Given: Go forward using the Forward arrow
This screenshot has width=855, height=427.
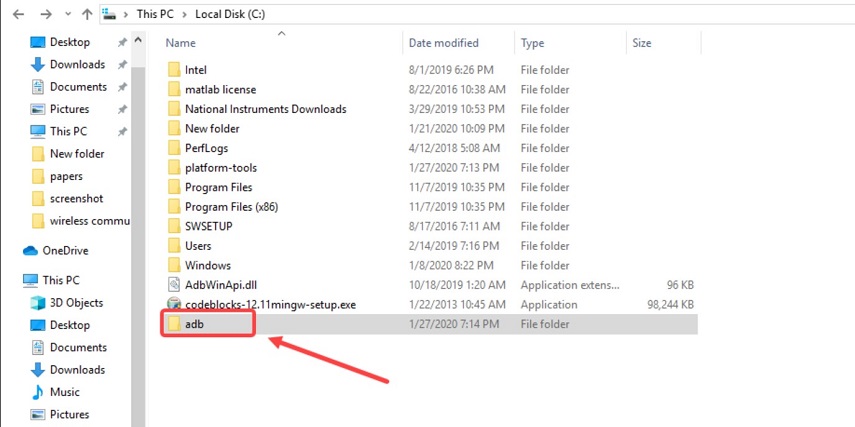Looking at the screenshot, I should [x=46, y=14].
